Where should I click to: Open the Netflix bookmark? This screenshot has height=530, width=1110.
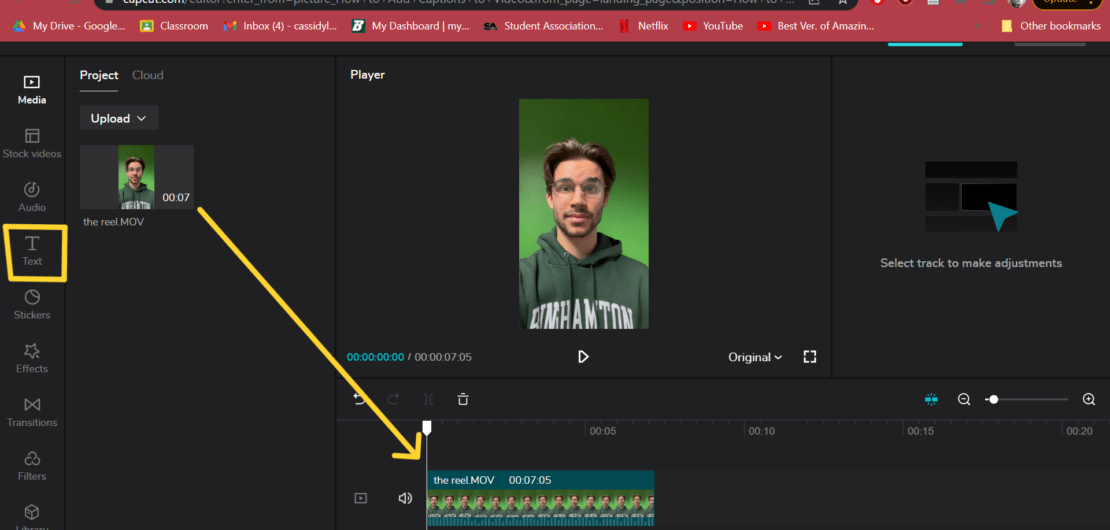(643, 26)
